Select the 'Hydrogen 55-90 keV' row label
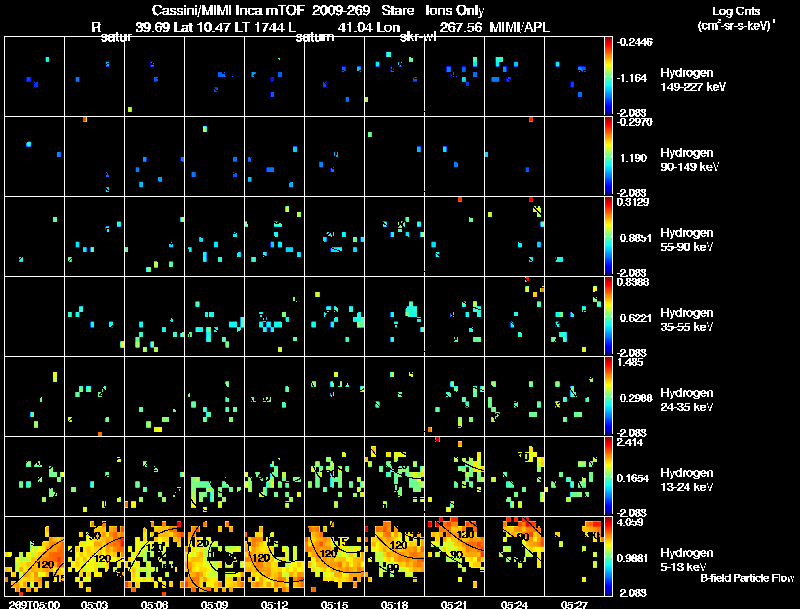800x609 pixels. [x=687, y=240]
